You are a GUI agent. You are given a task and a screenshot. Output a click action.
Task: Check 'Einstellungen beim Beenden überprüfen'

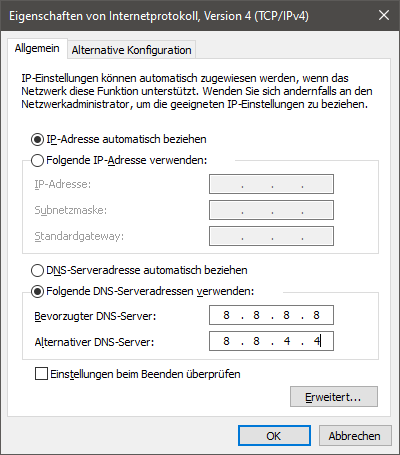41,374
